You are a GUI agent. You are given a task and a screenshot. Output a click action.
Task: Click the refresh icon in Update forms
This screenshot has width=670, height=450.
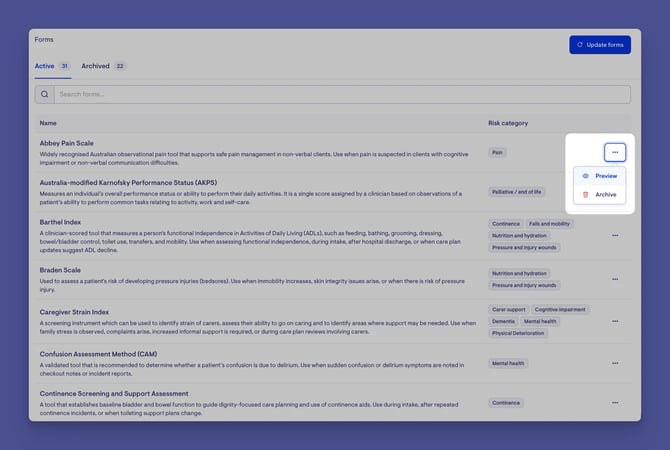580,44
